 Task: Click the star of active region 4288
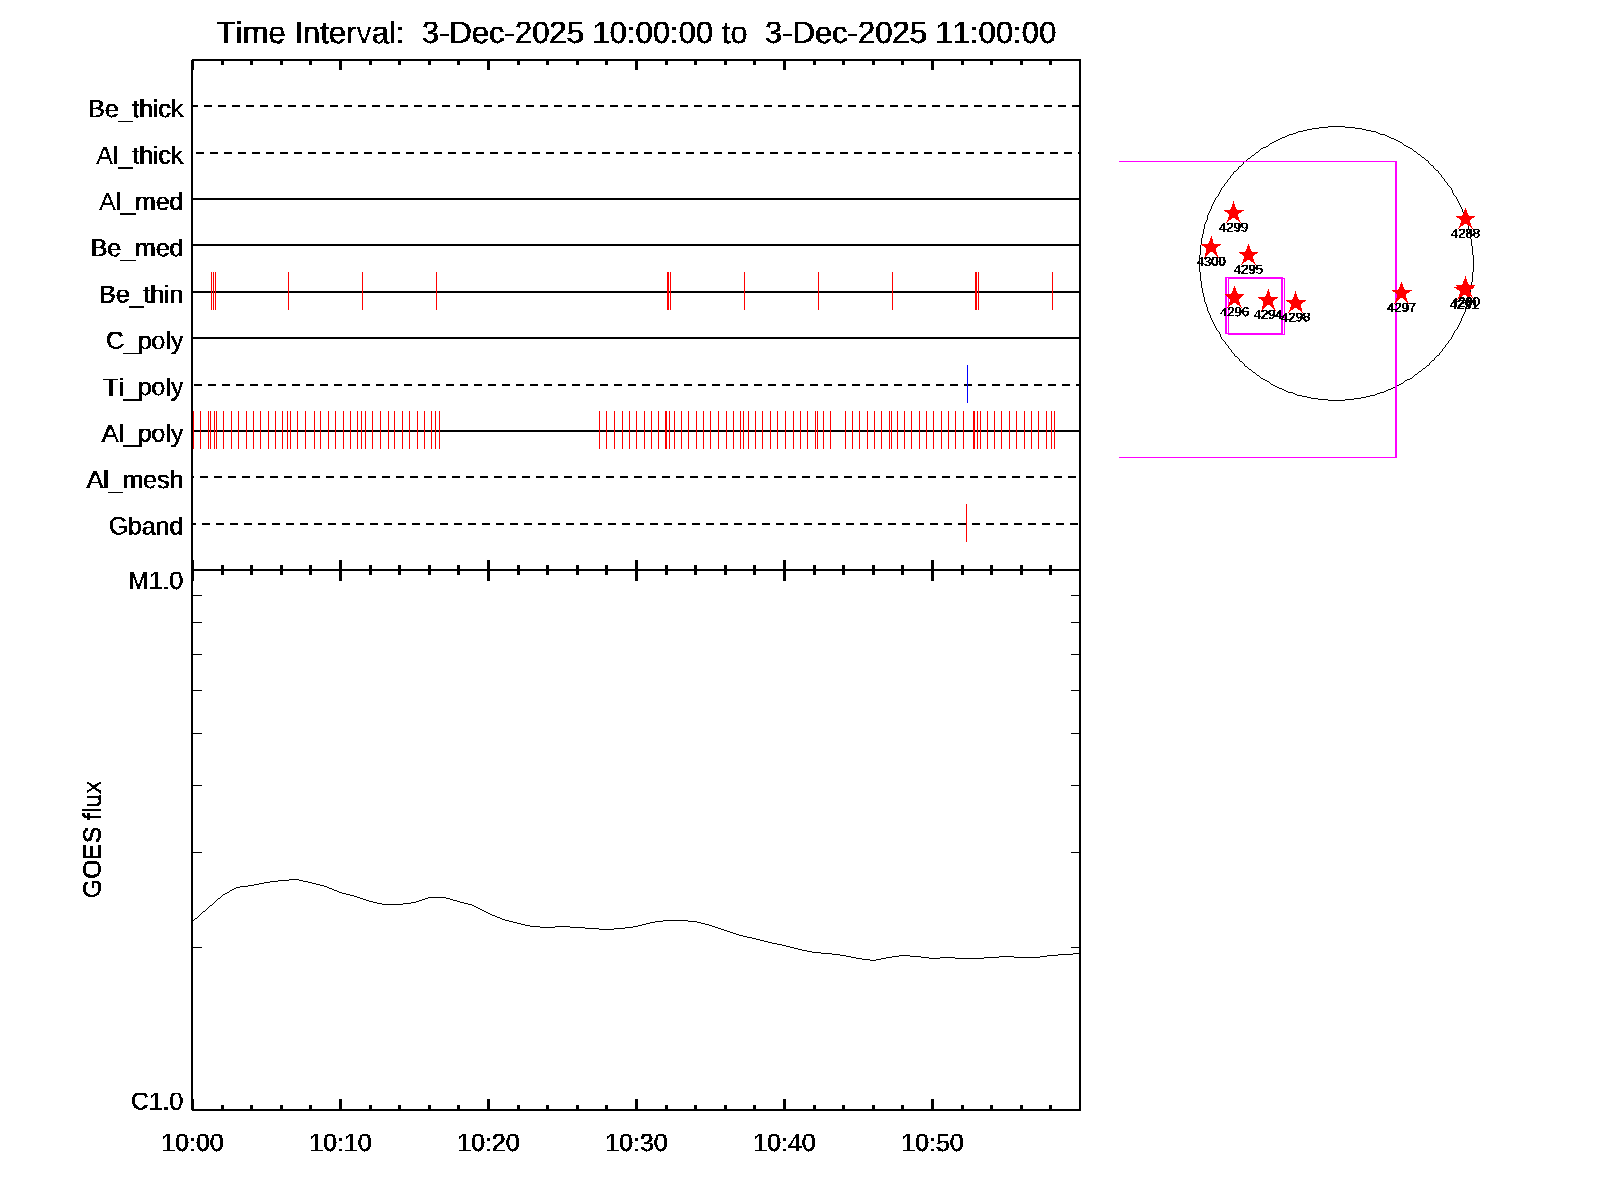click(1465, 219)
